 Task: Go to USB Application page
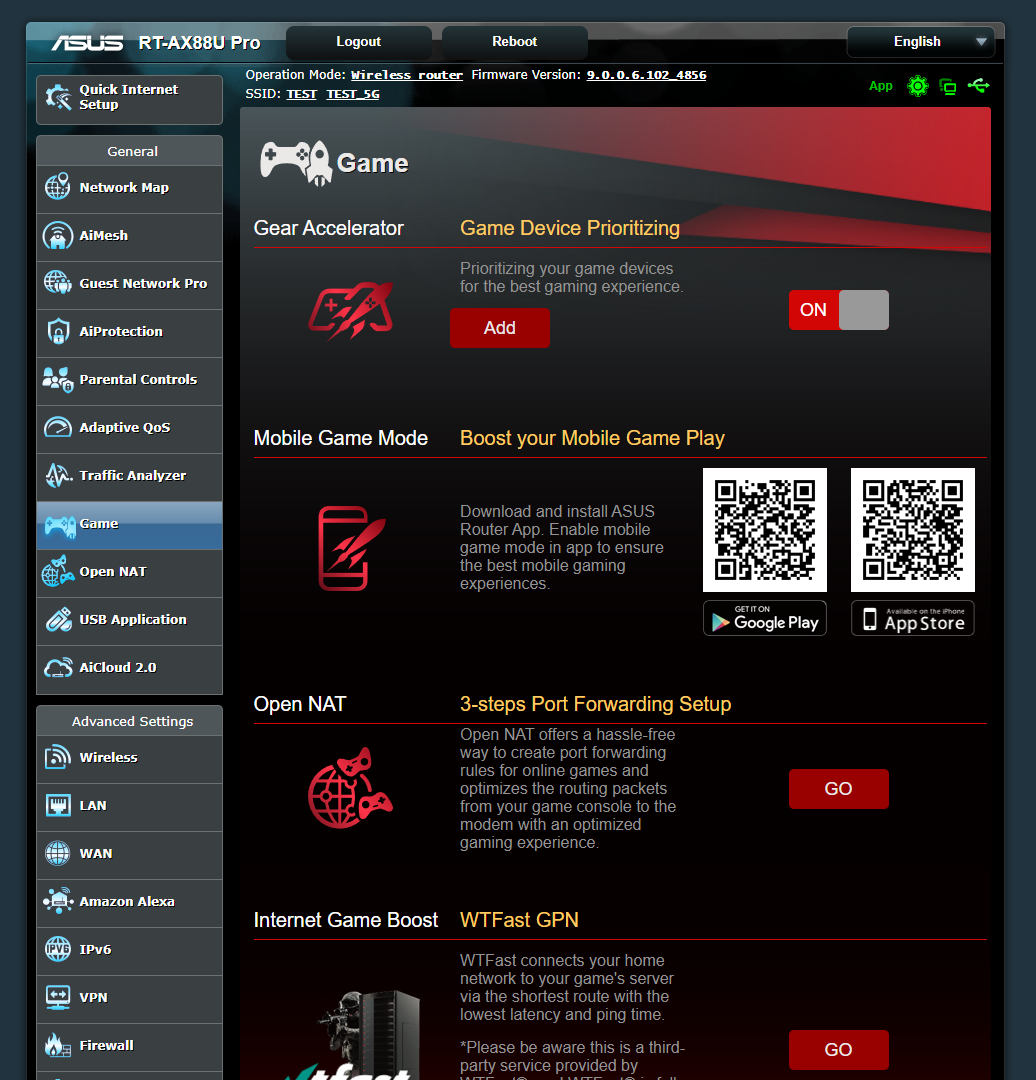(x=130, y=621)
